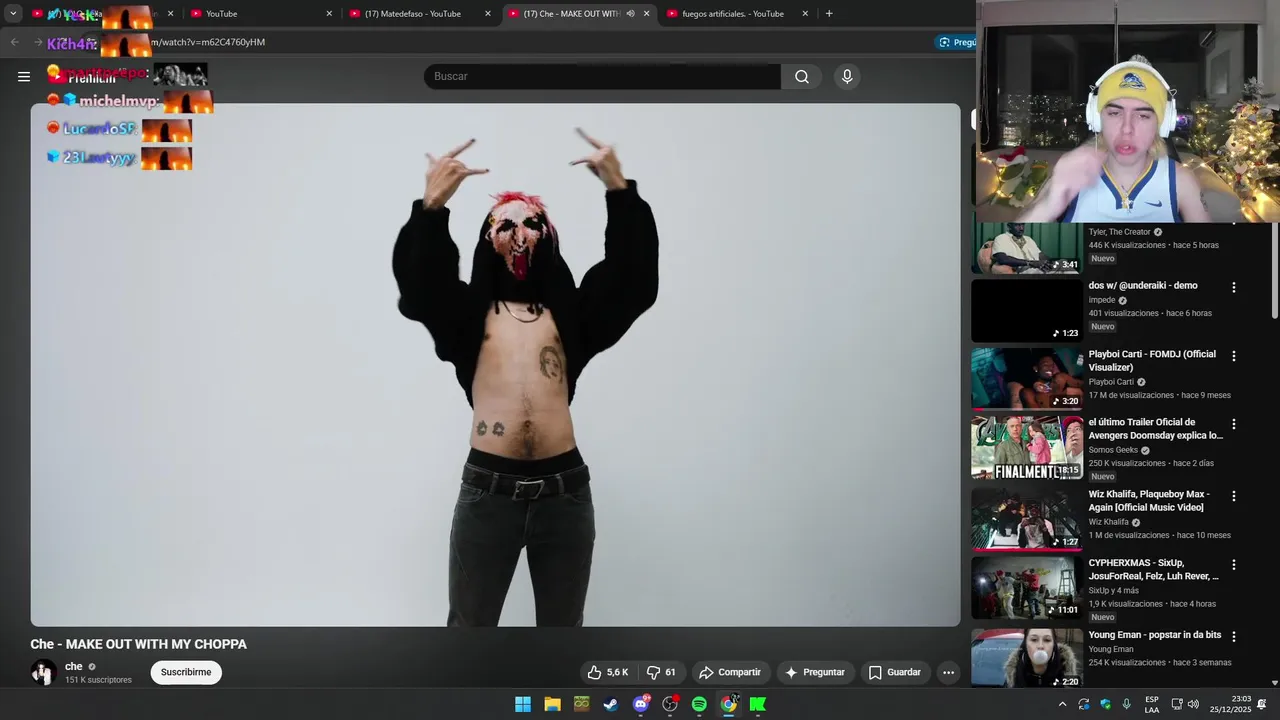Click the Compartir share button
1280x720 pixels.
coord(730,673)
